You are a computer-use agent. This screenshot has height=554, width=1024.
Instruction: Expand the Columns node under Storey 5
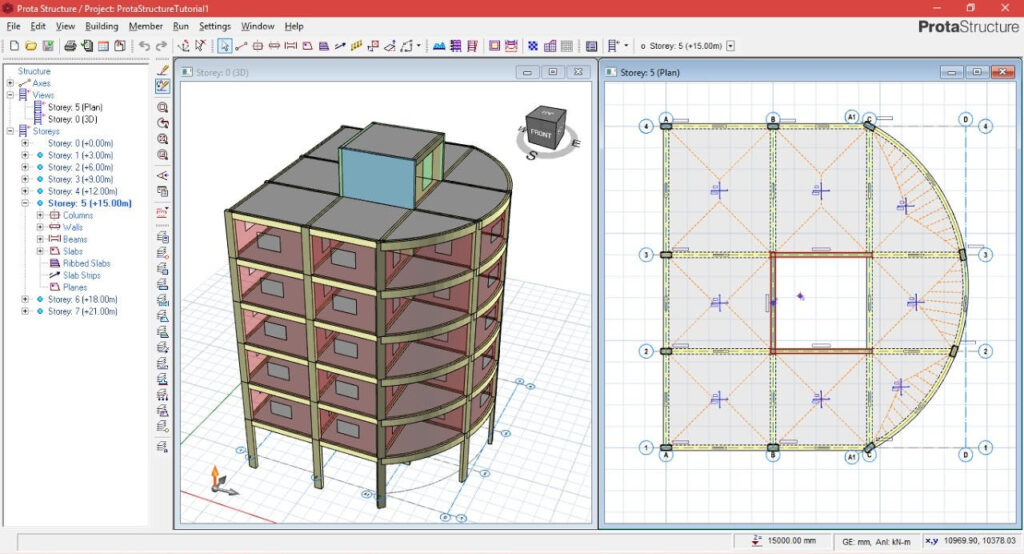(40, 215)
